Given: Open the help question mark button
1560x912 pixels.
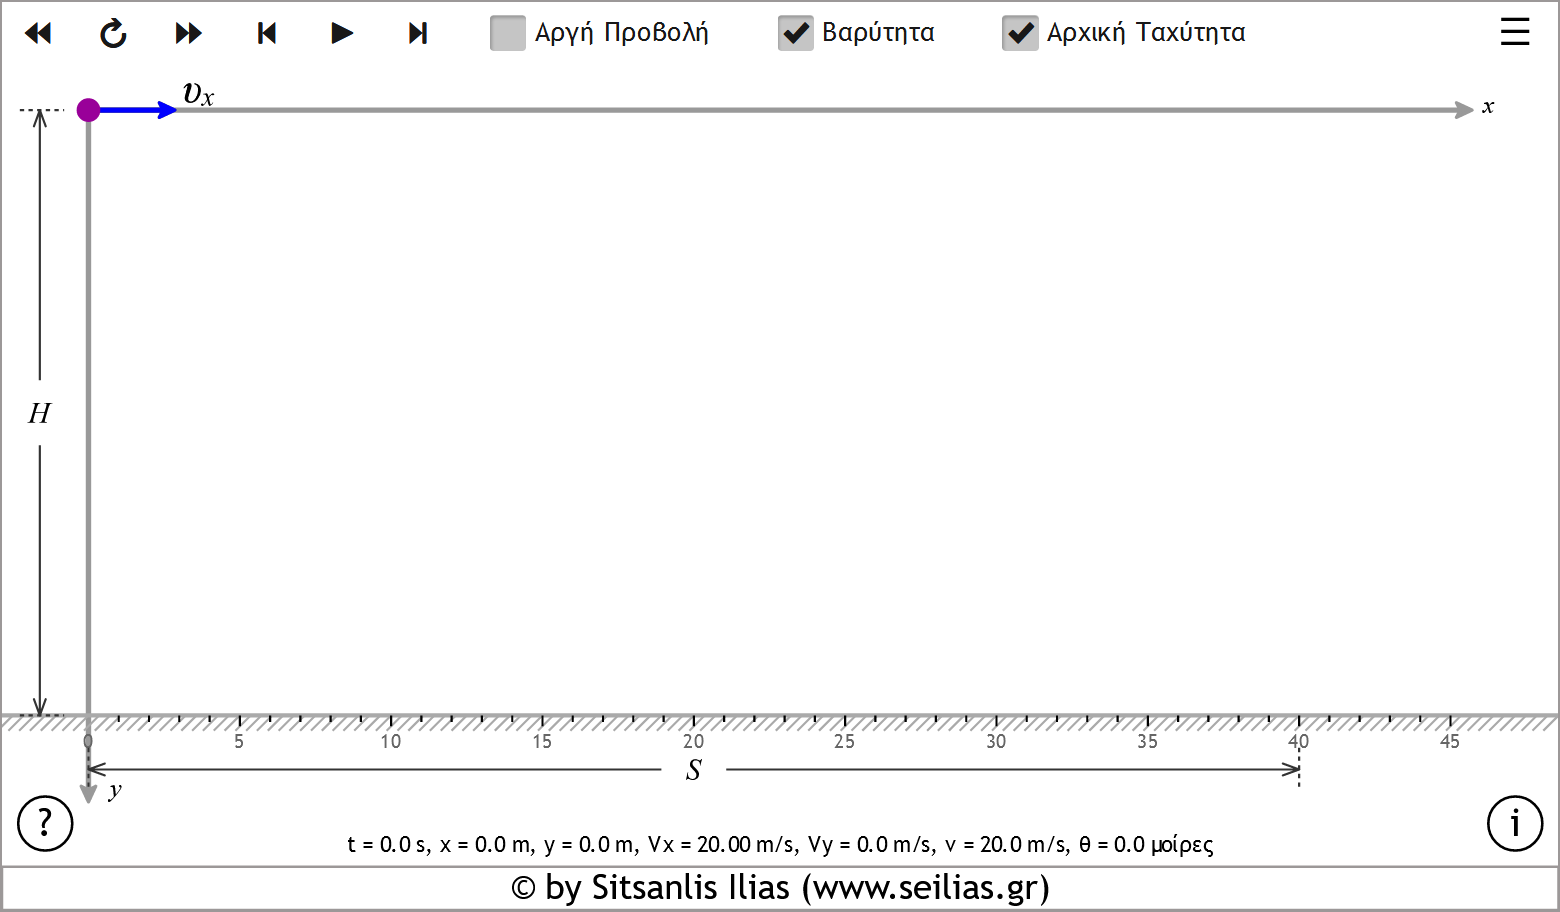Looking at the screenshot, I should 45,823.
